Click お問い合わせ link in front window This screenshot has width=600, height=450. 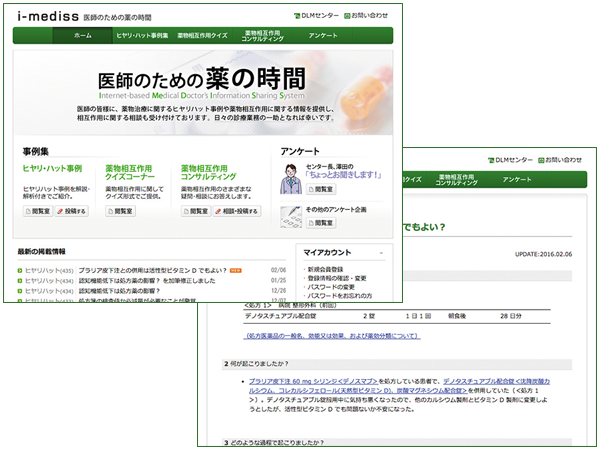(366, 16)
